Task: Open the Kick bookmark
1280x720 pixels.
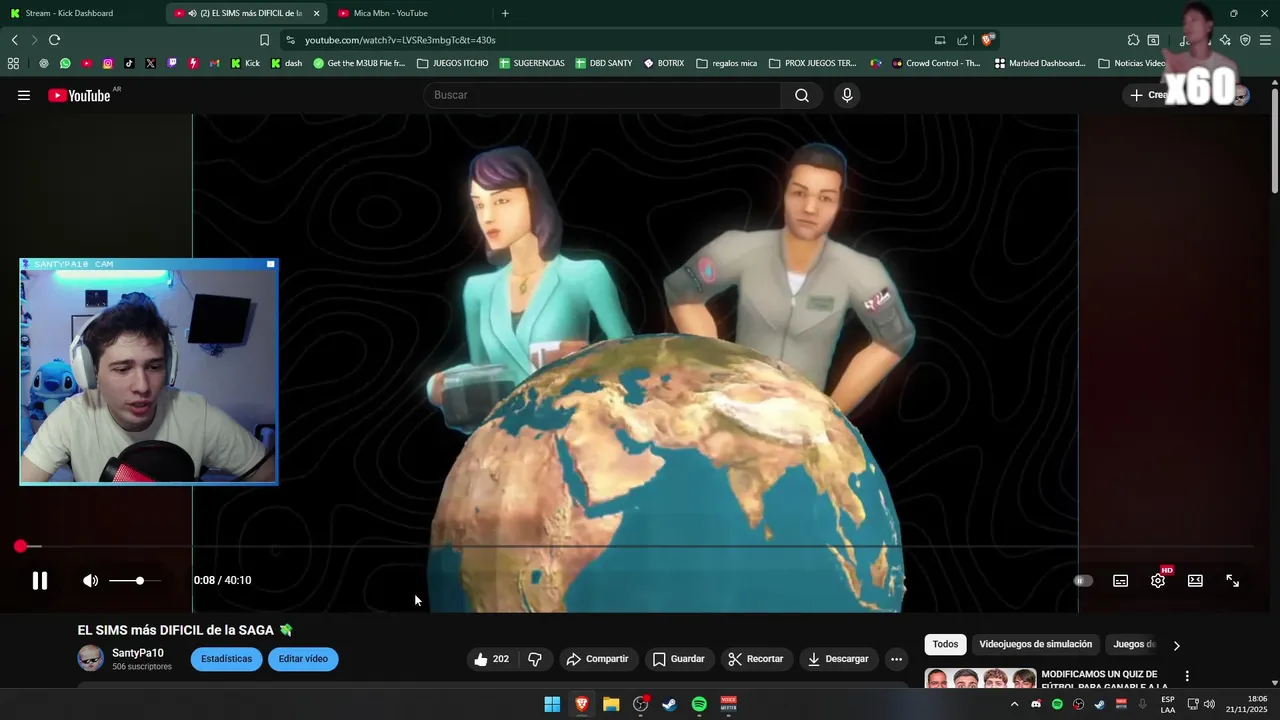Action: (x=245, y=63)
